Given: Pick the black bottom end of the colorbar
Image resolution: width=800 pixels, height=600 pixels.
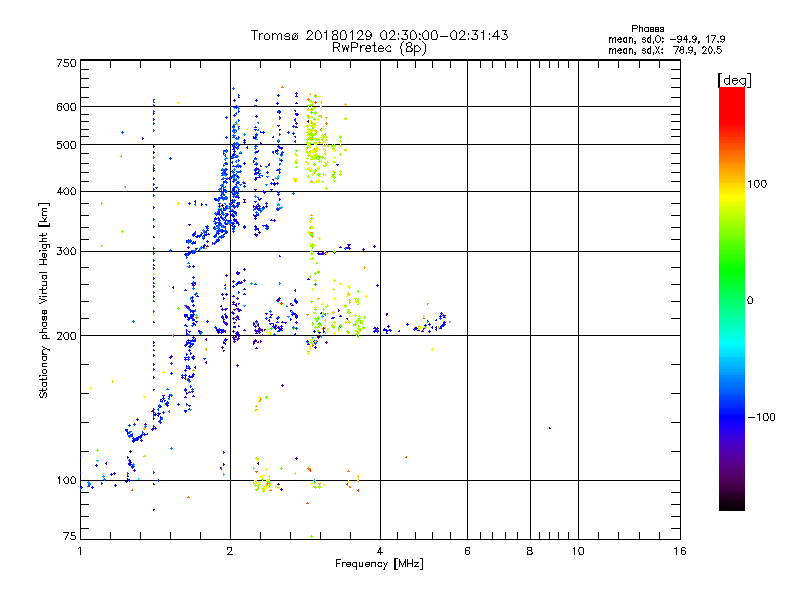Looking at the screenshot, I should point(732,505).
